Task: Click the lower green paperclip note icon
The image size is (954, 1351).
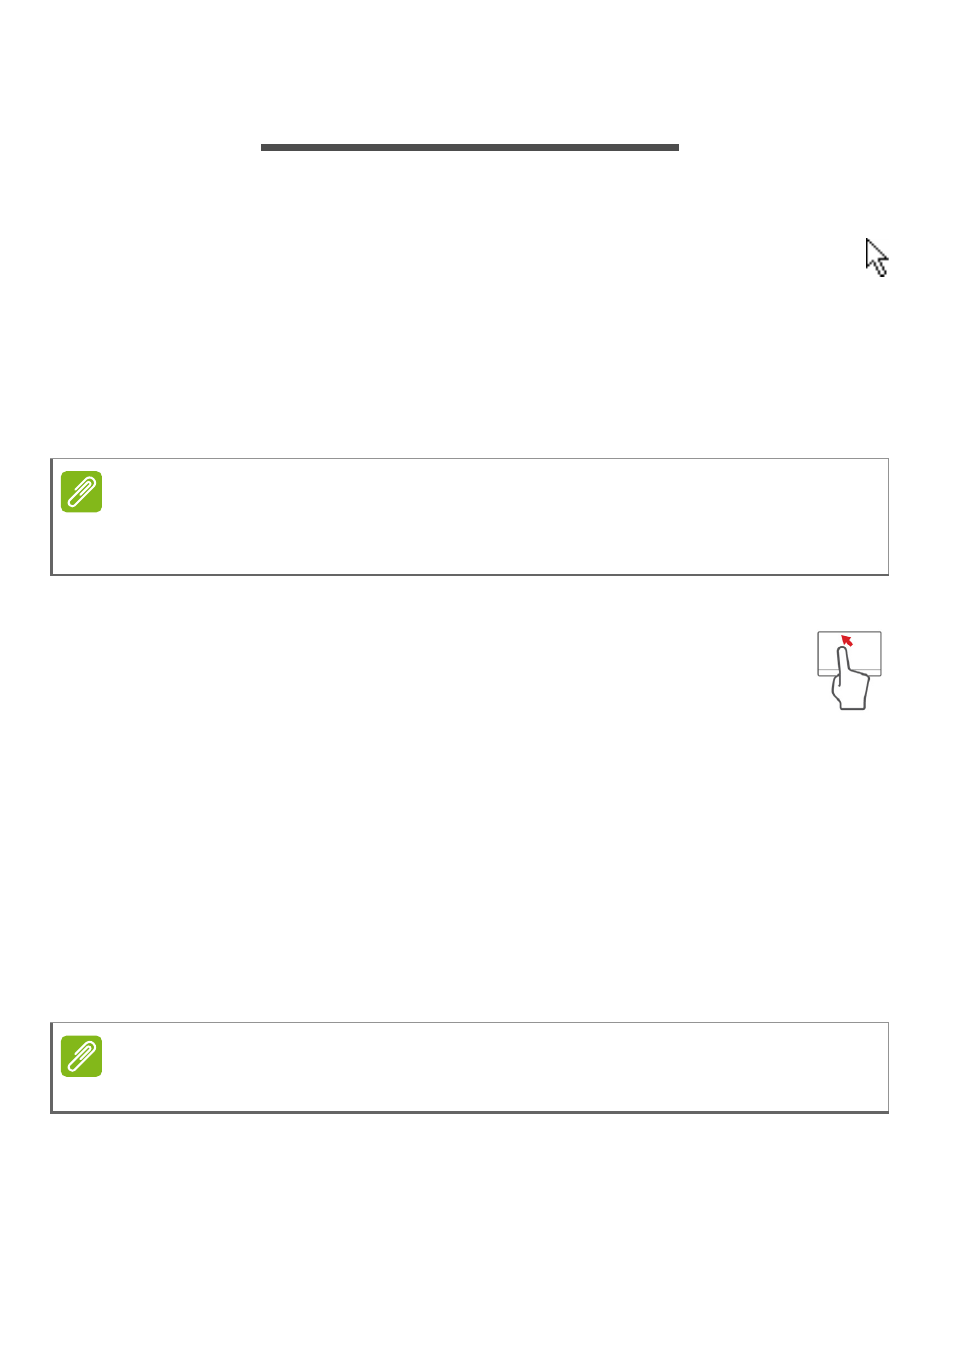Action: click(81, 1056)
